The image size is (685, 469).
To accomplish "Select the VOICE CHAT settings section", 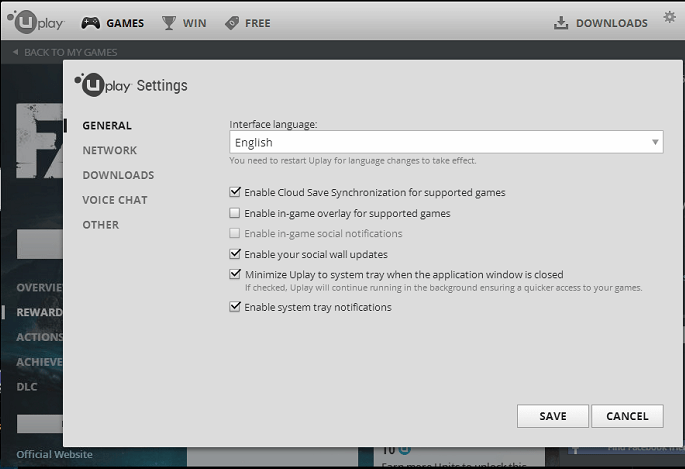I will coord(115,200).
